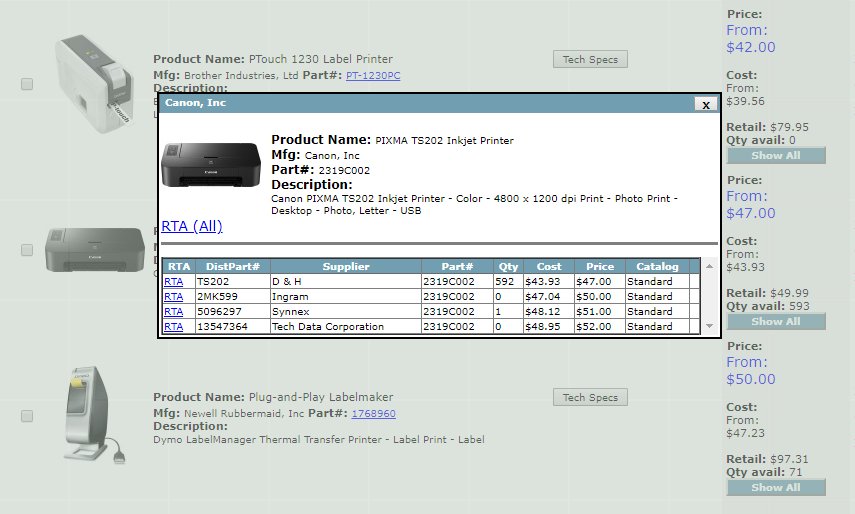Viewport: 855px width, 514px height.
Task: Sort by the Cost column header
Action: click(549, 267)
